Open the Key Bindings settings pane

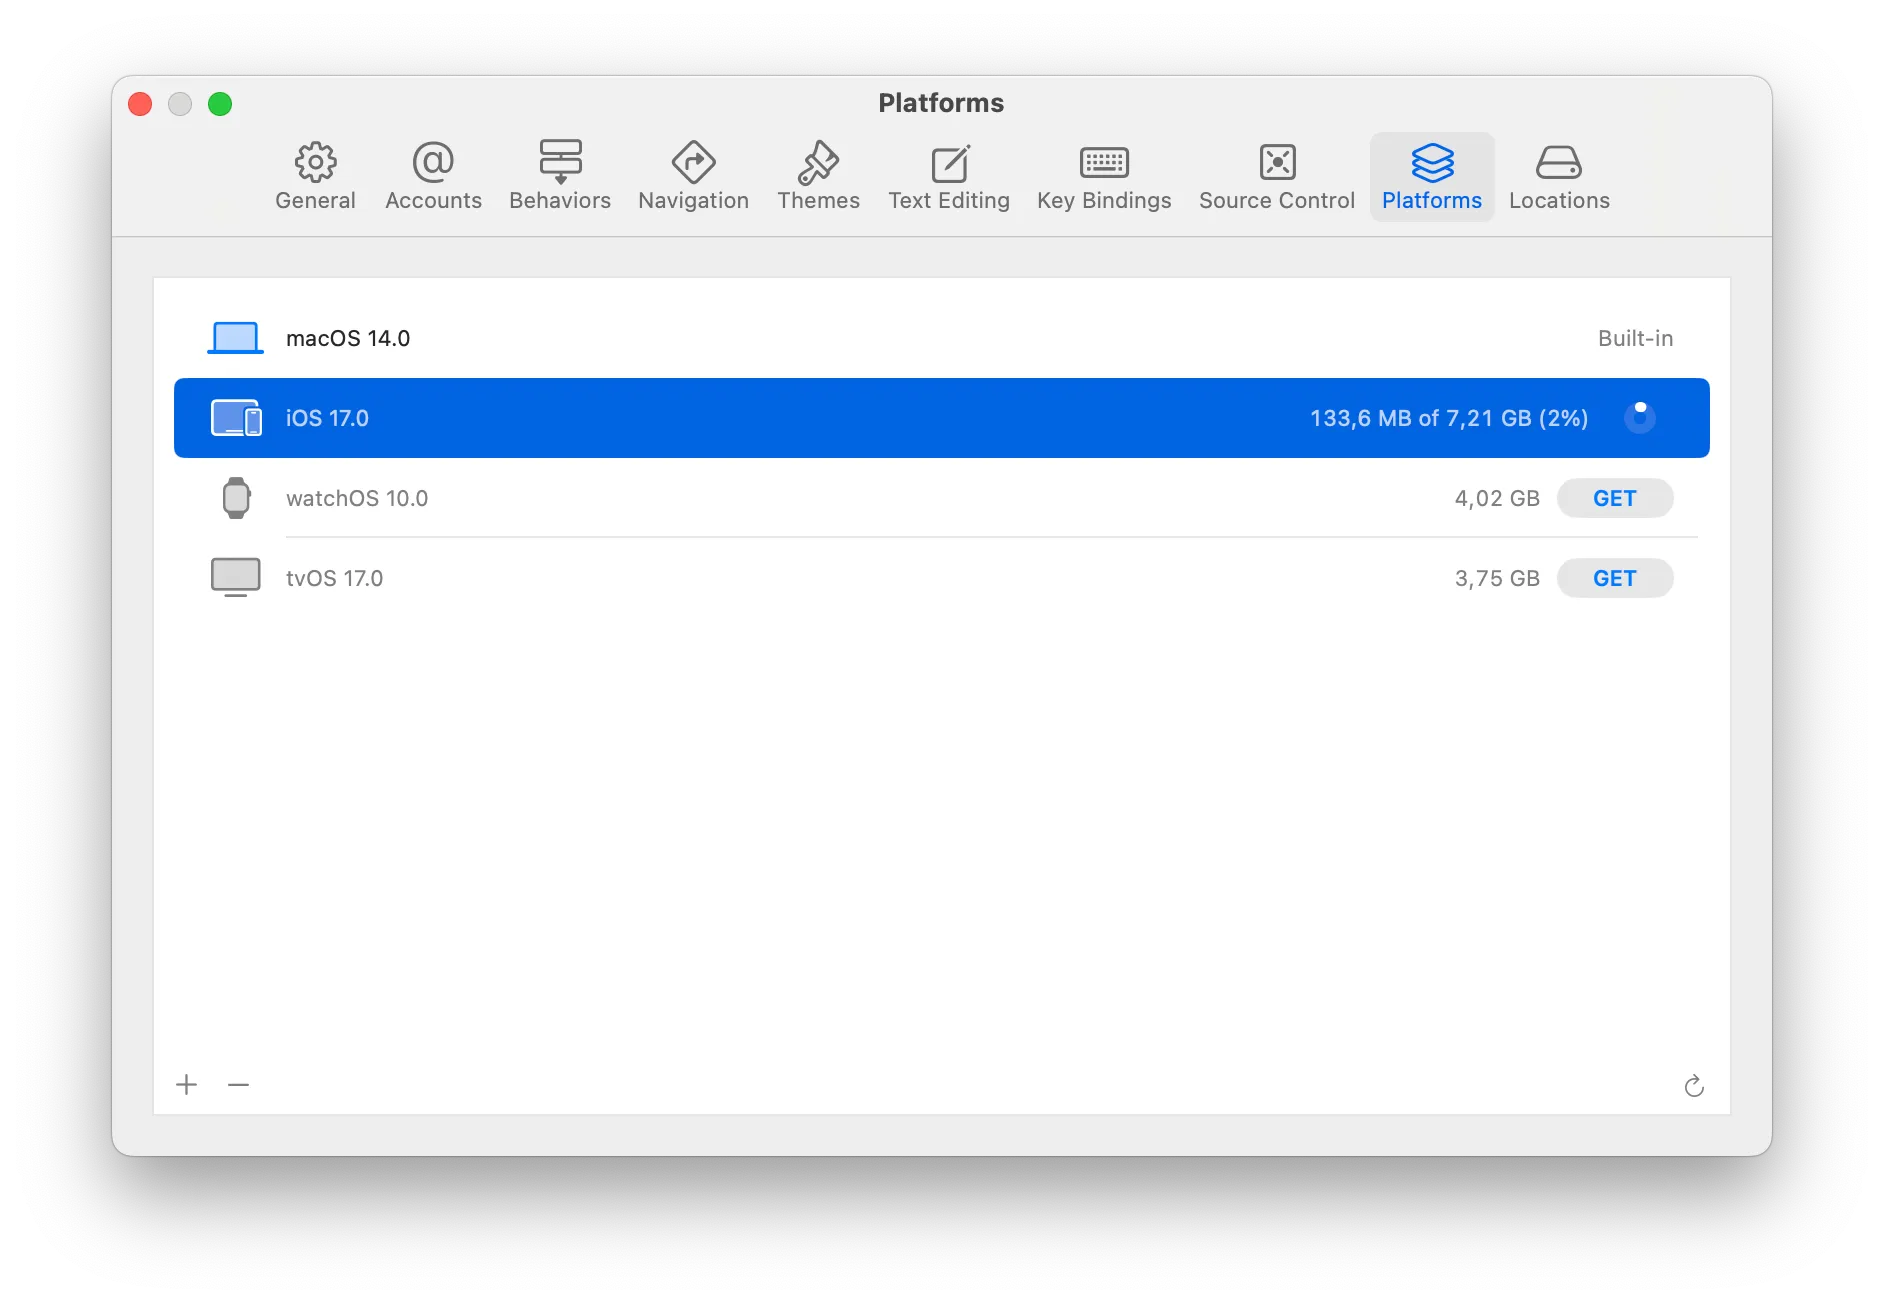pyautogui.click(x=1104, y=176)
